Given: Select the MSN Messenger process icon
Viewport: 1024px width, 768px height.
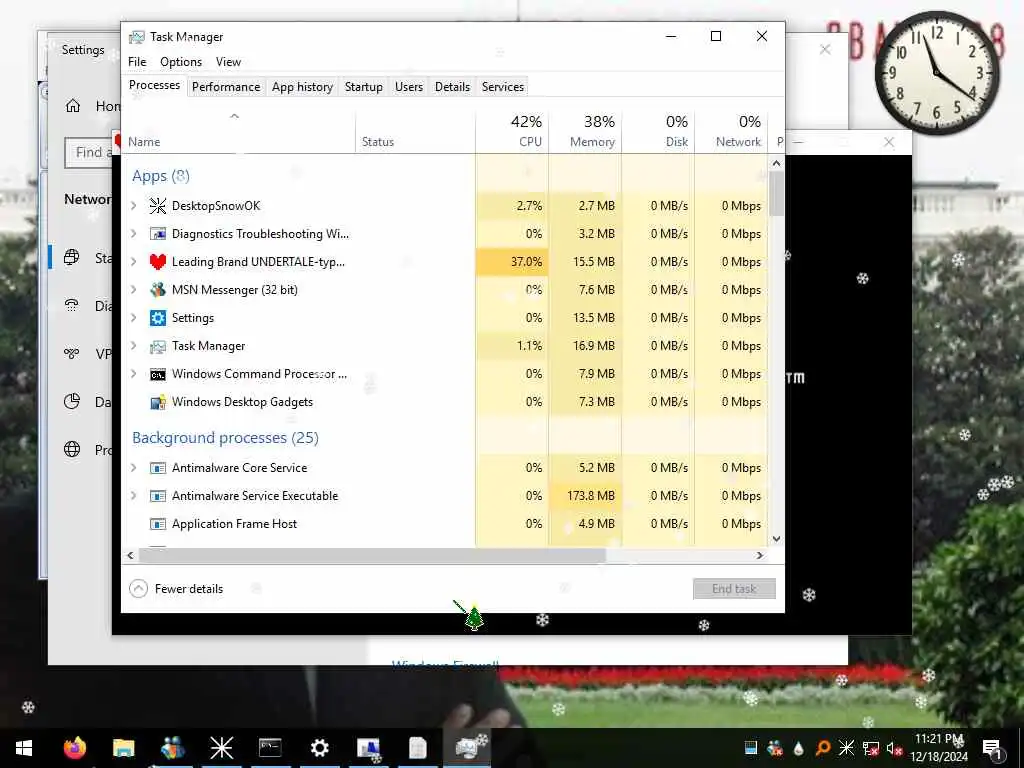Looking at the screenshot, I should [x=157, y=290].
